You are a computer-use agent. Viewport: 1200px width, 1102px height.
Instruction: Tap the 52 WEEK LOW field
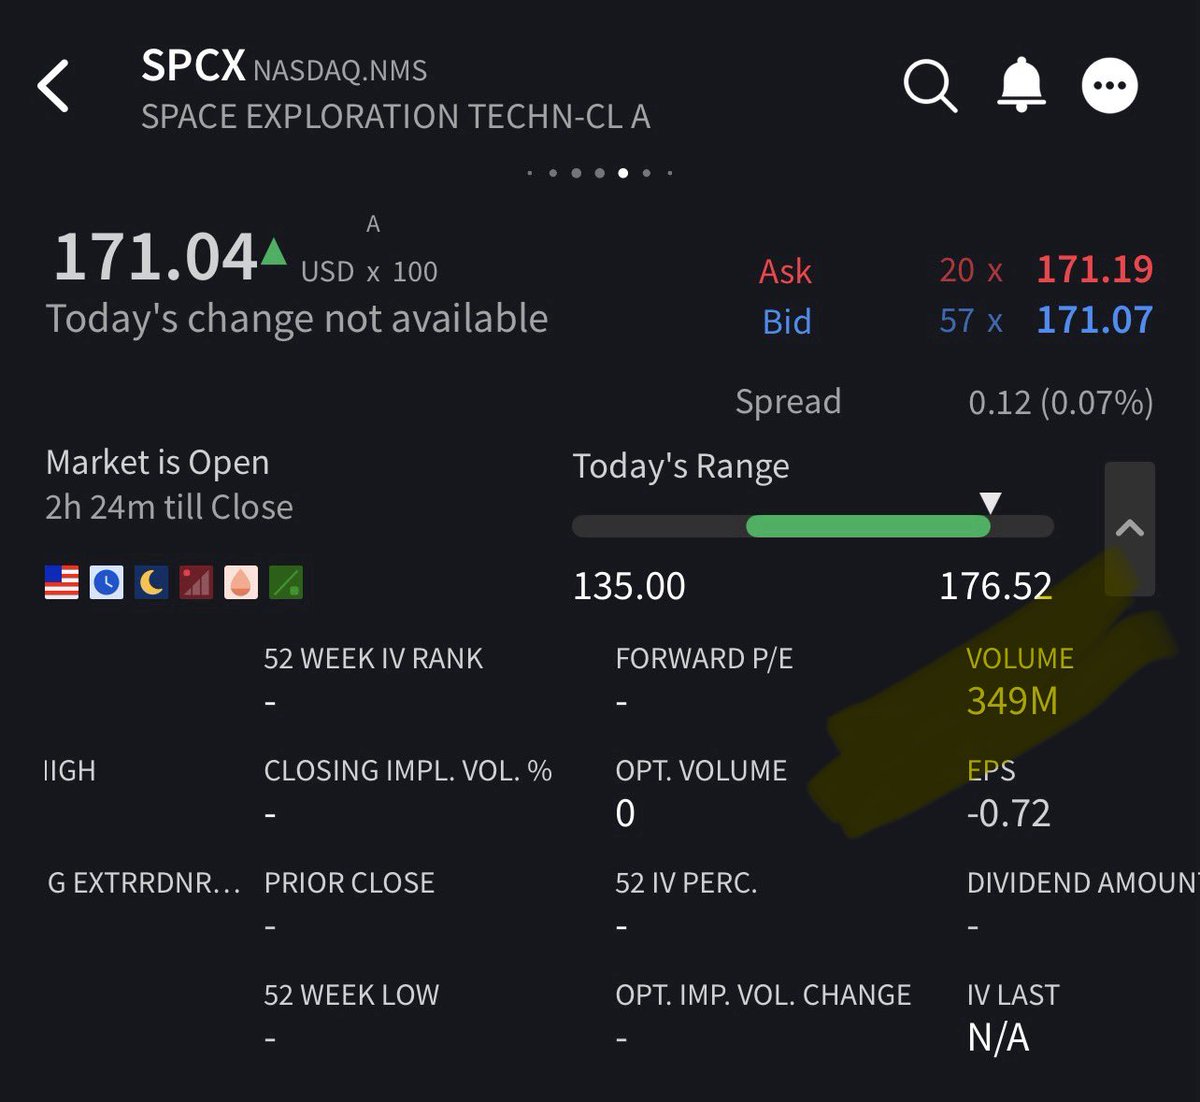click(351, 1016)
